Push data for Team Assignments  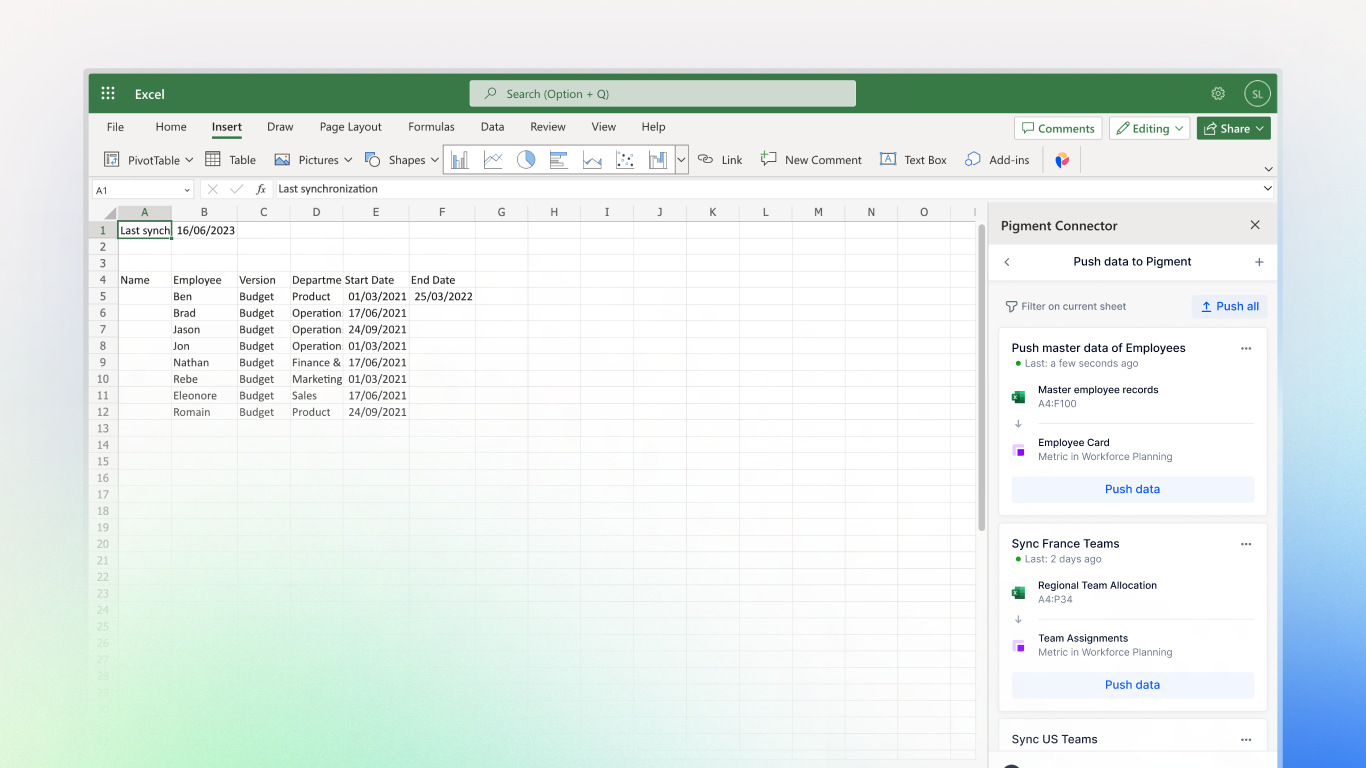pos(1133,685)
